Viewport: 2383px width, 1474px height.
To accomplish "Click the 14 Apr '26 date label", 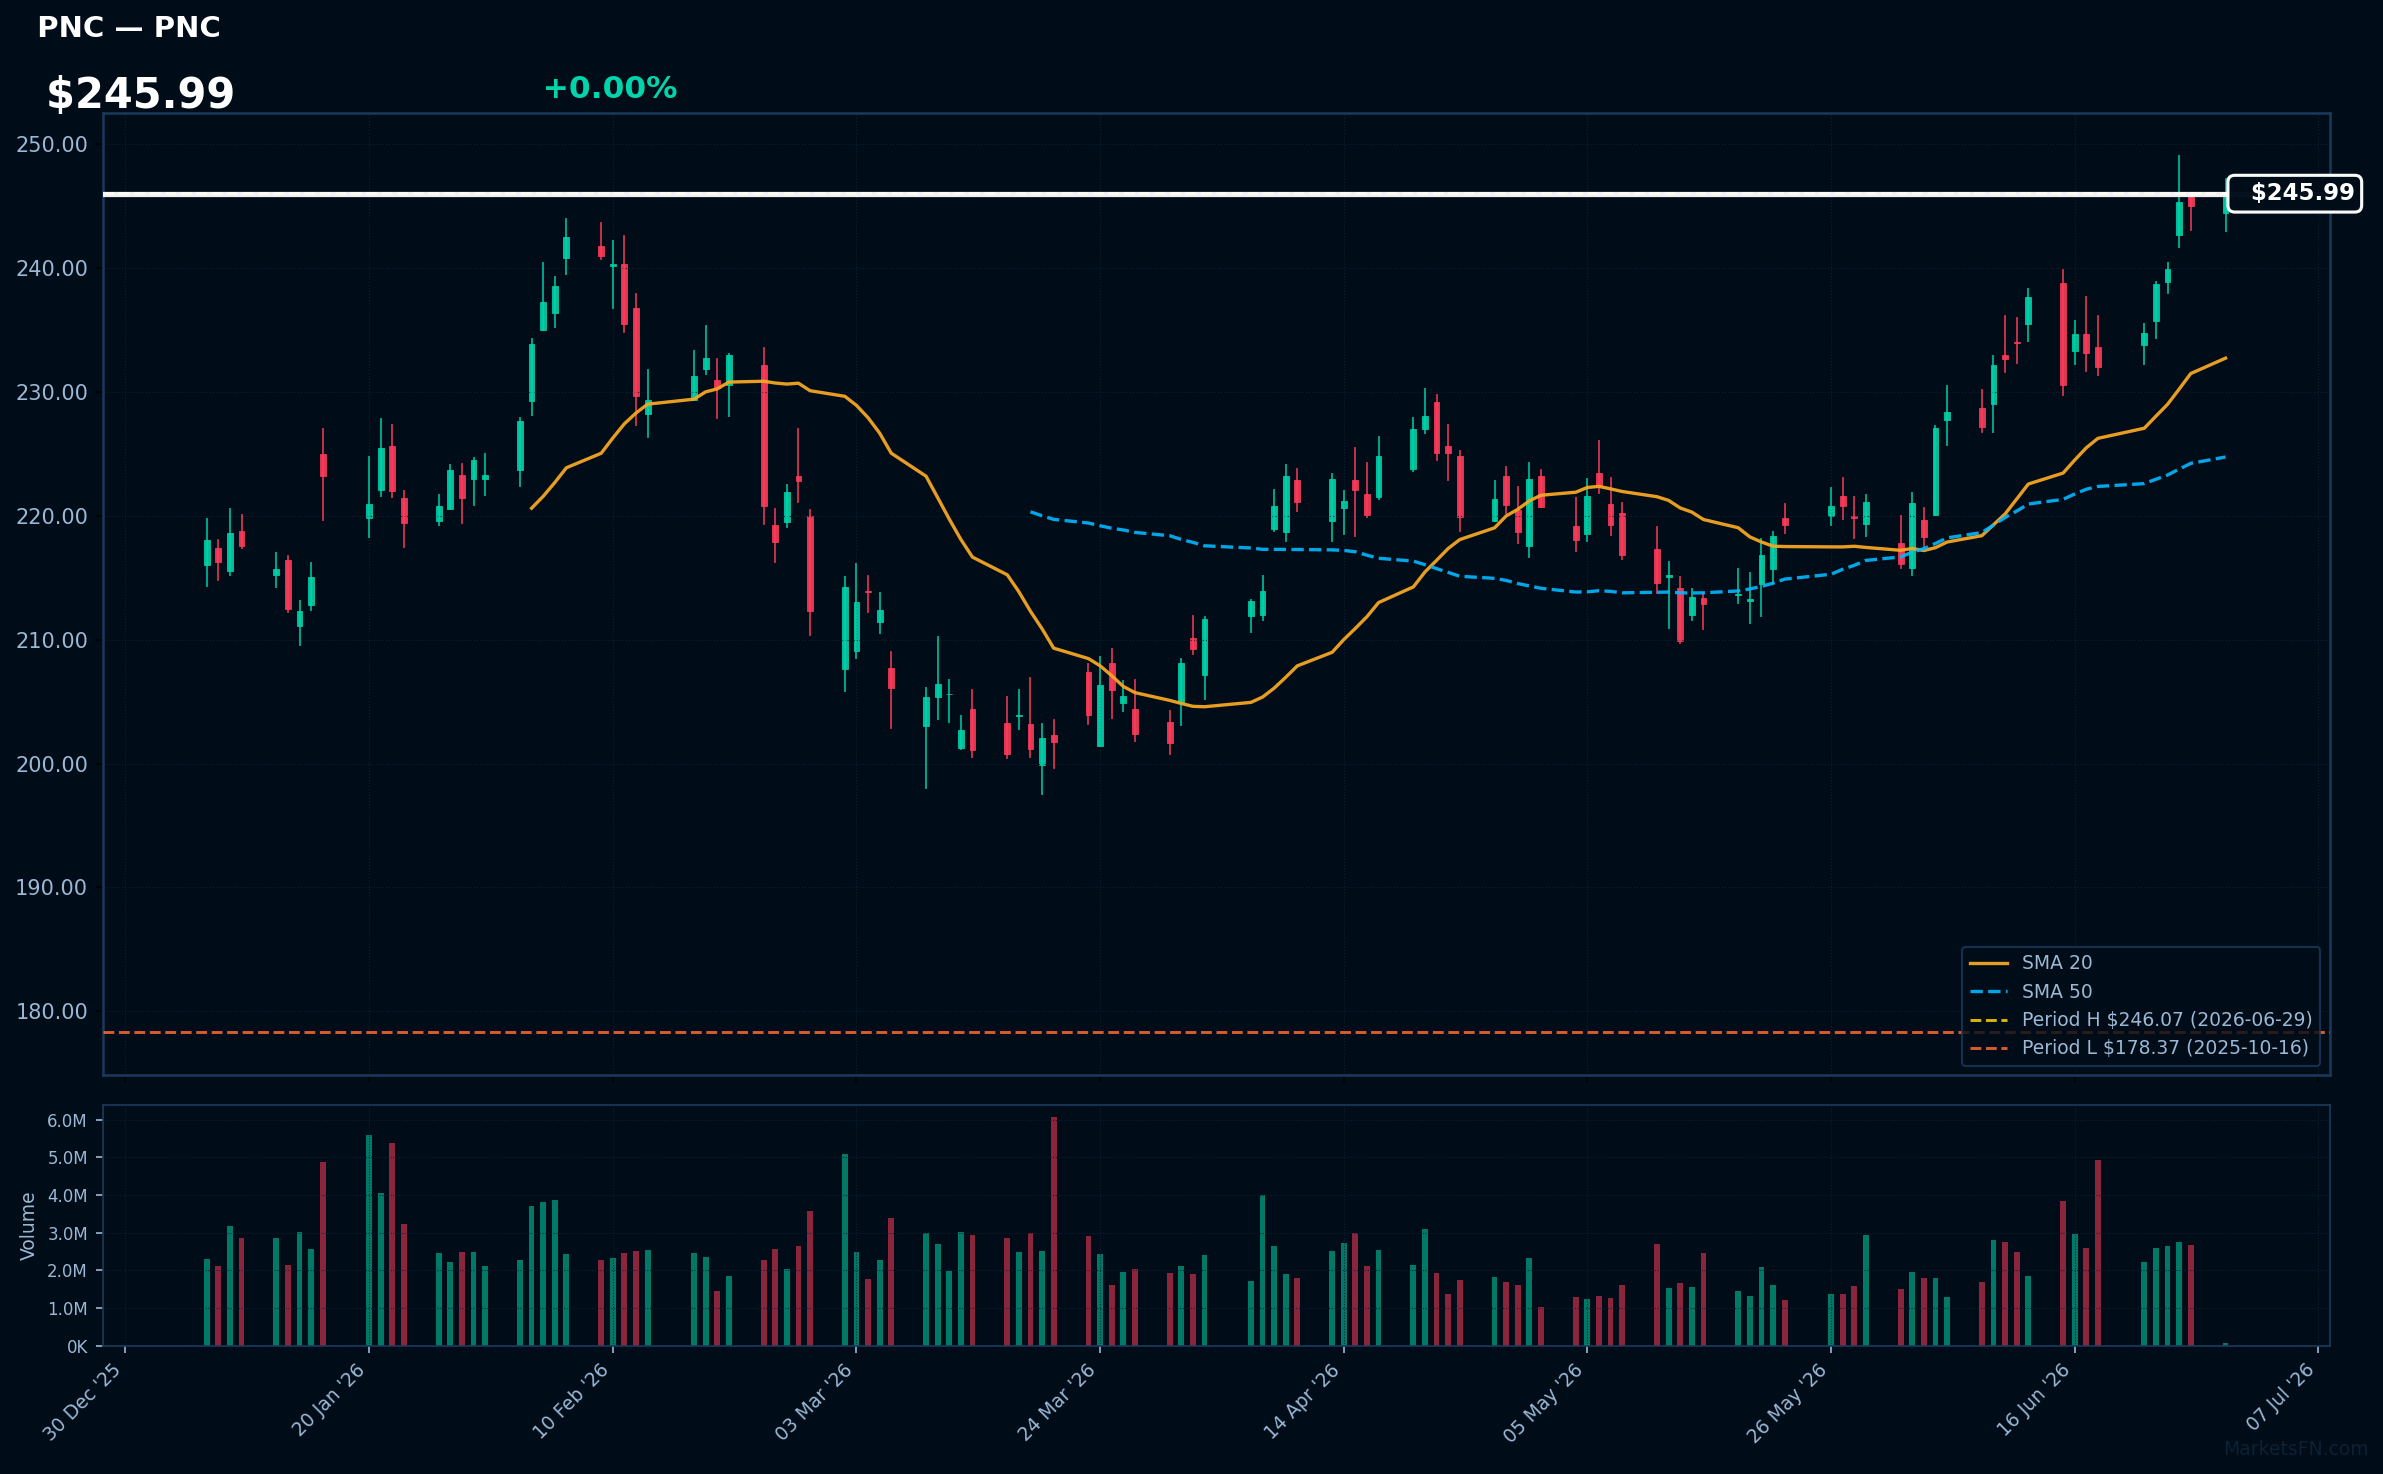I will (x=1302, y=1401).
